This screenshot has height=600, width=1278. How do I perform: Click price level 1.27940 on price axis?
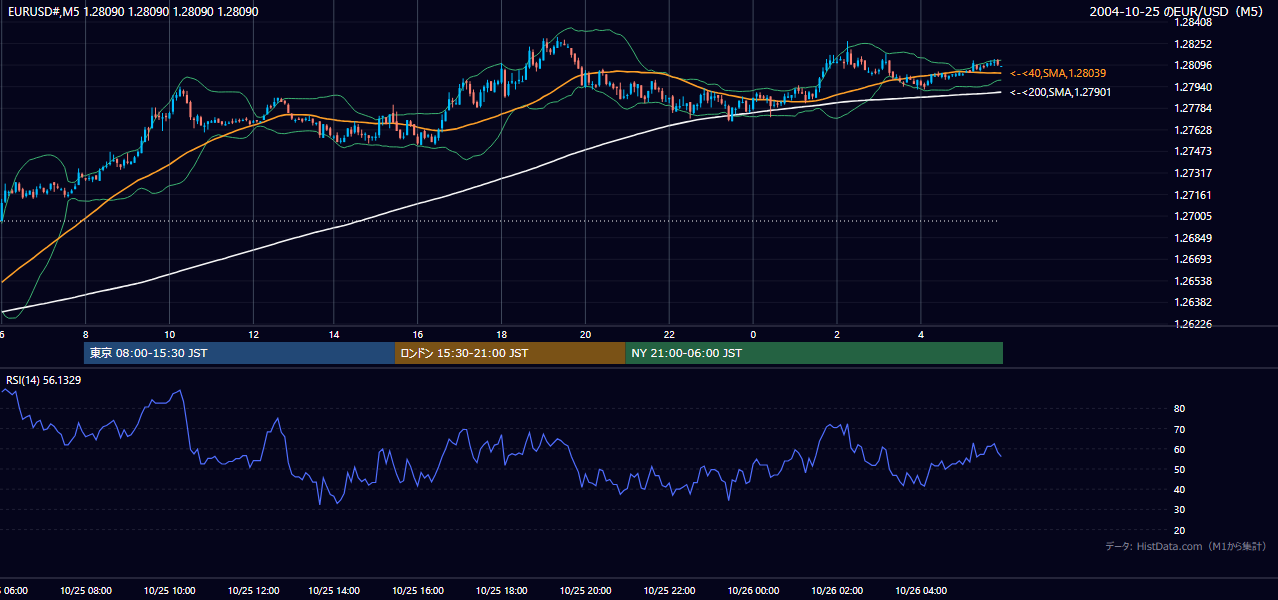[x=1193, y=87]
